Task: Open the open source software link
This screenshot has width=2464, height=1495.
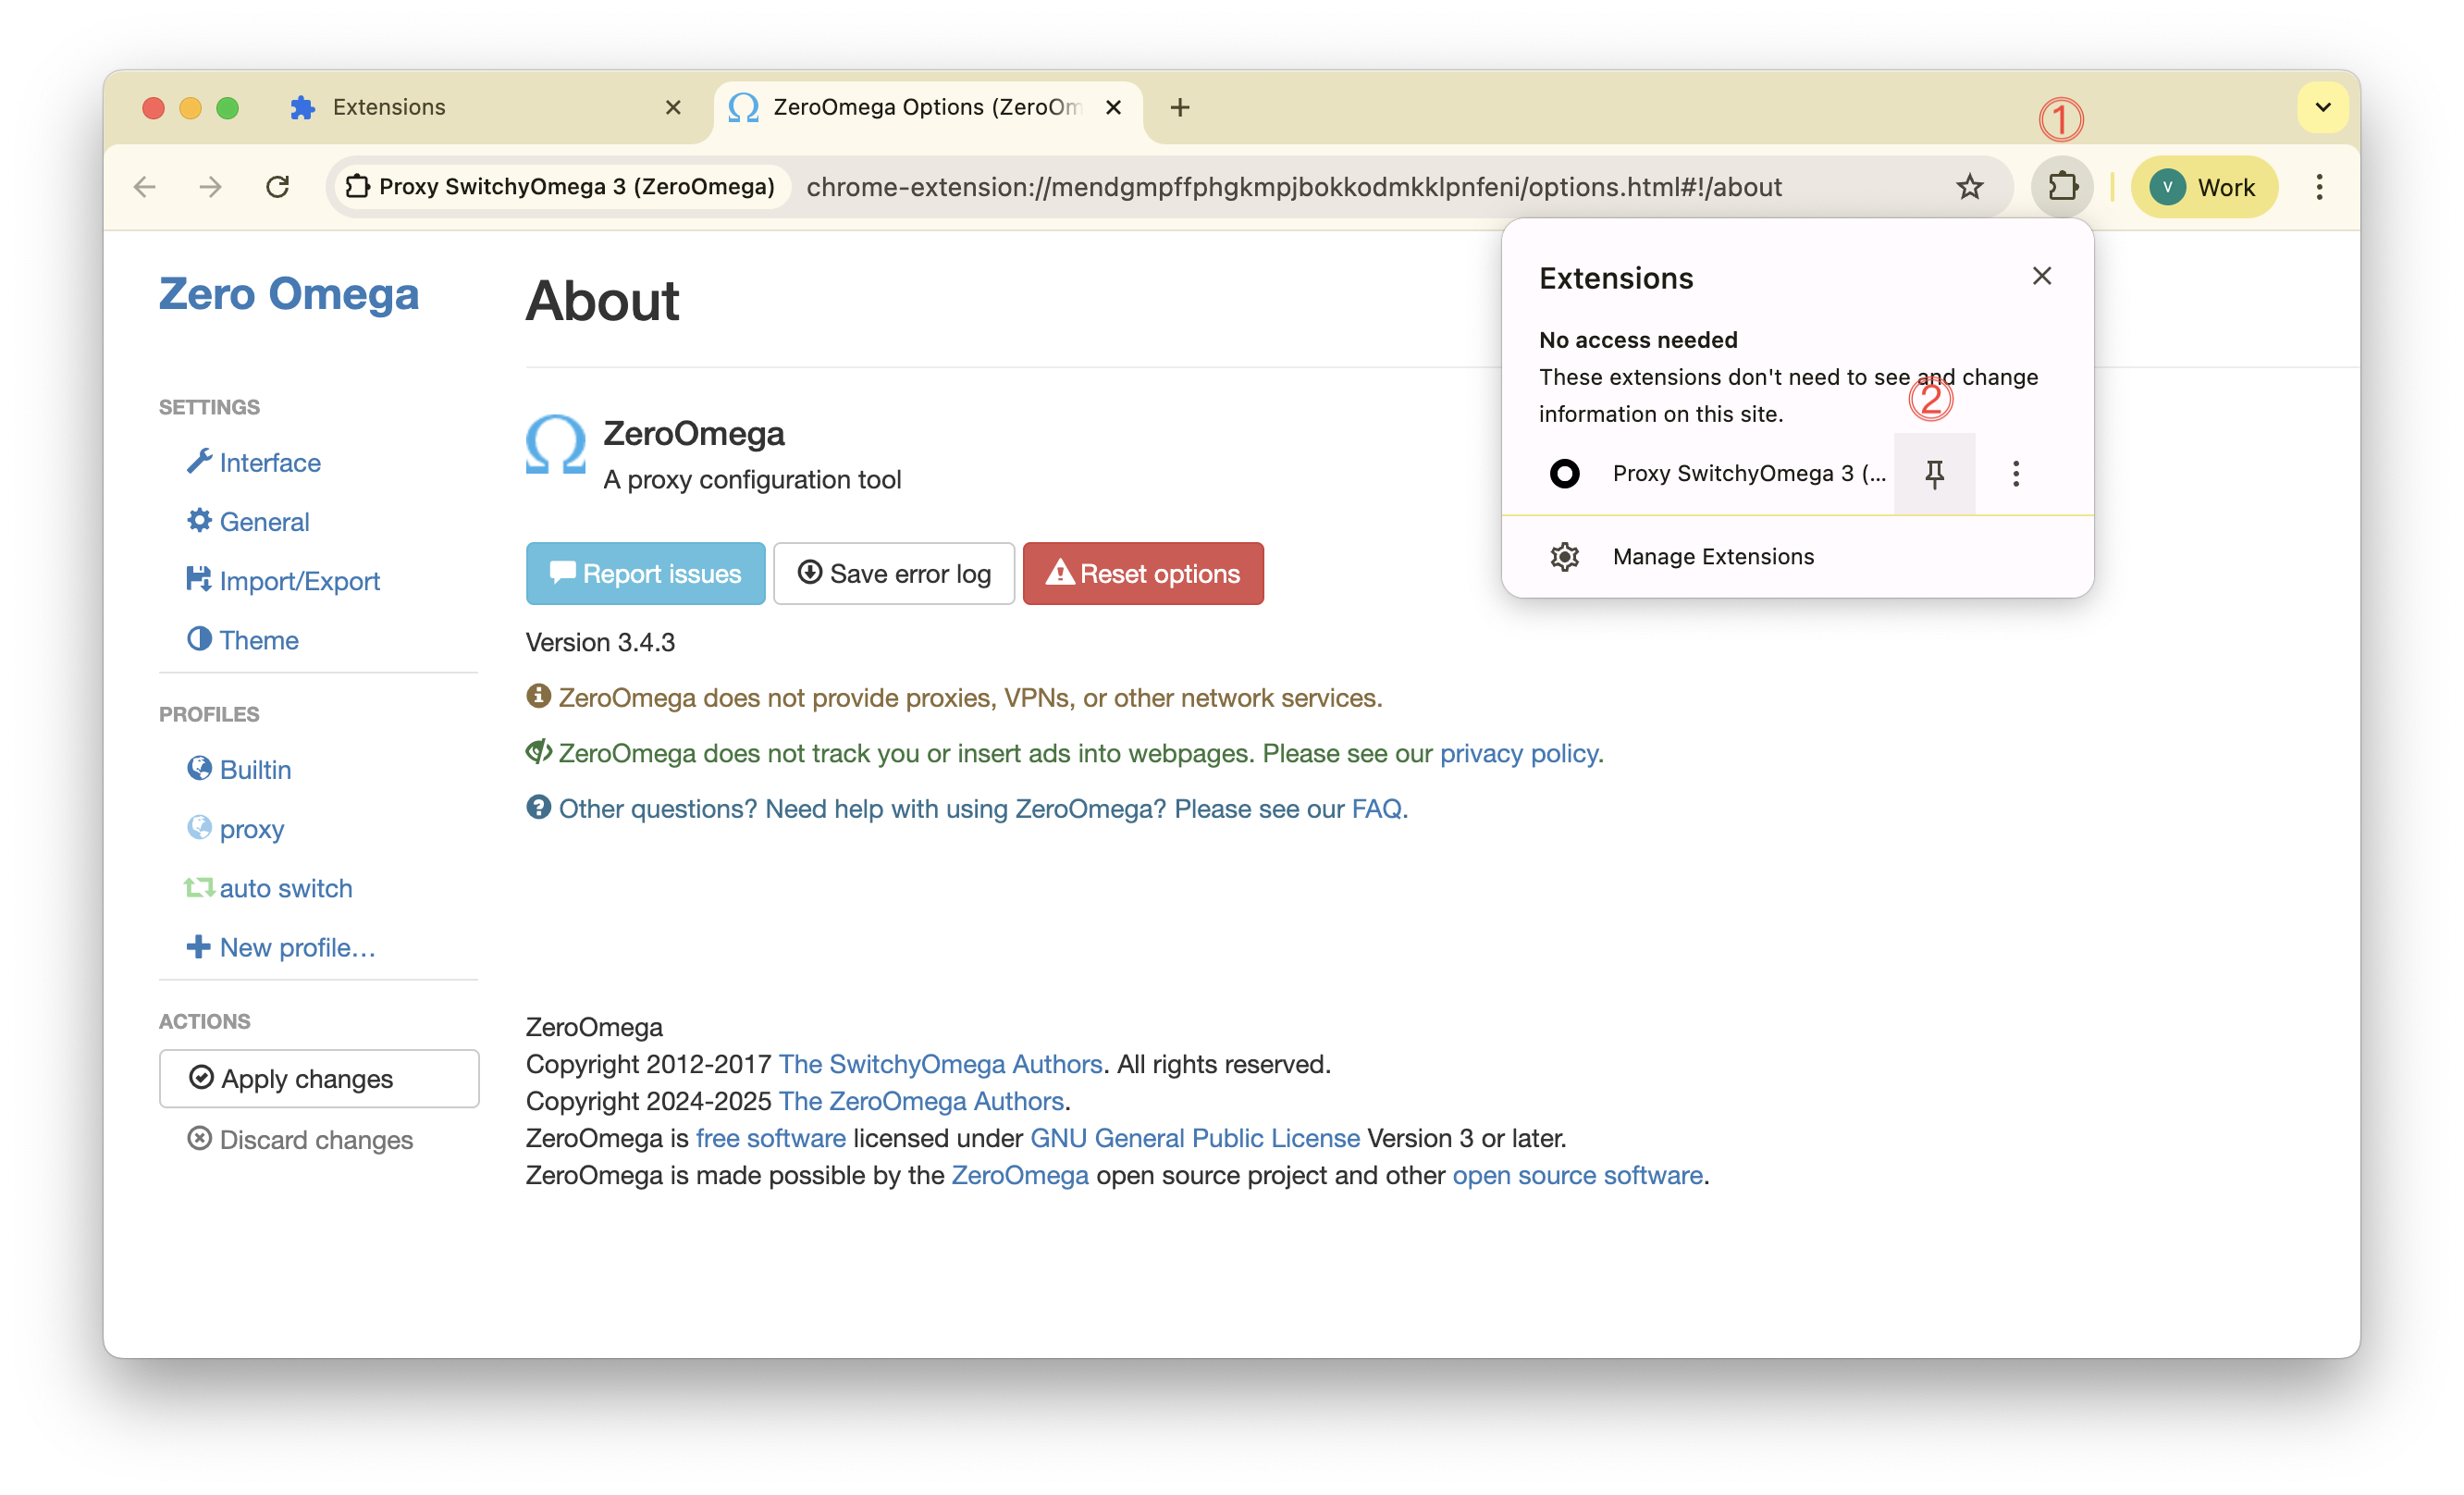Action: [x=1578, y=1175]
